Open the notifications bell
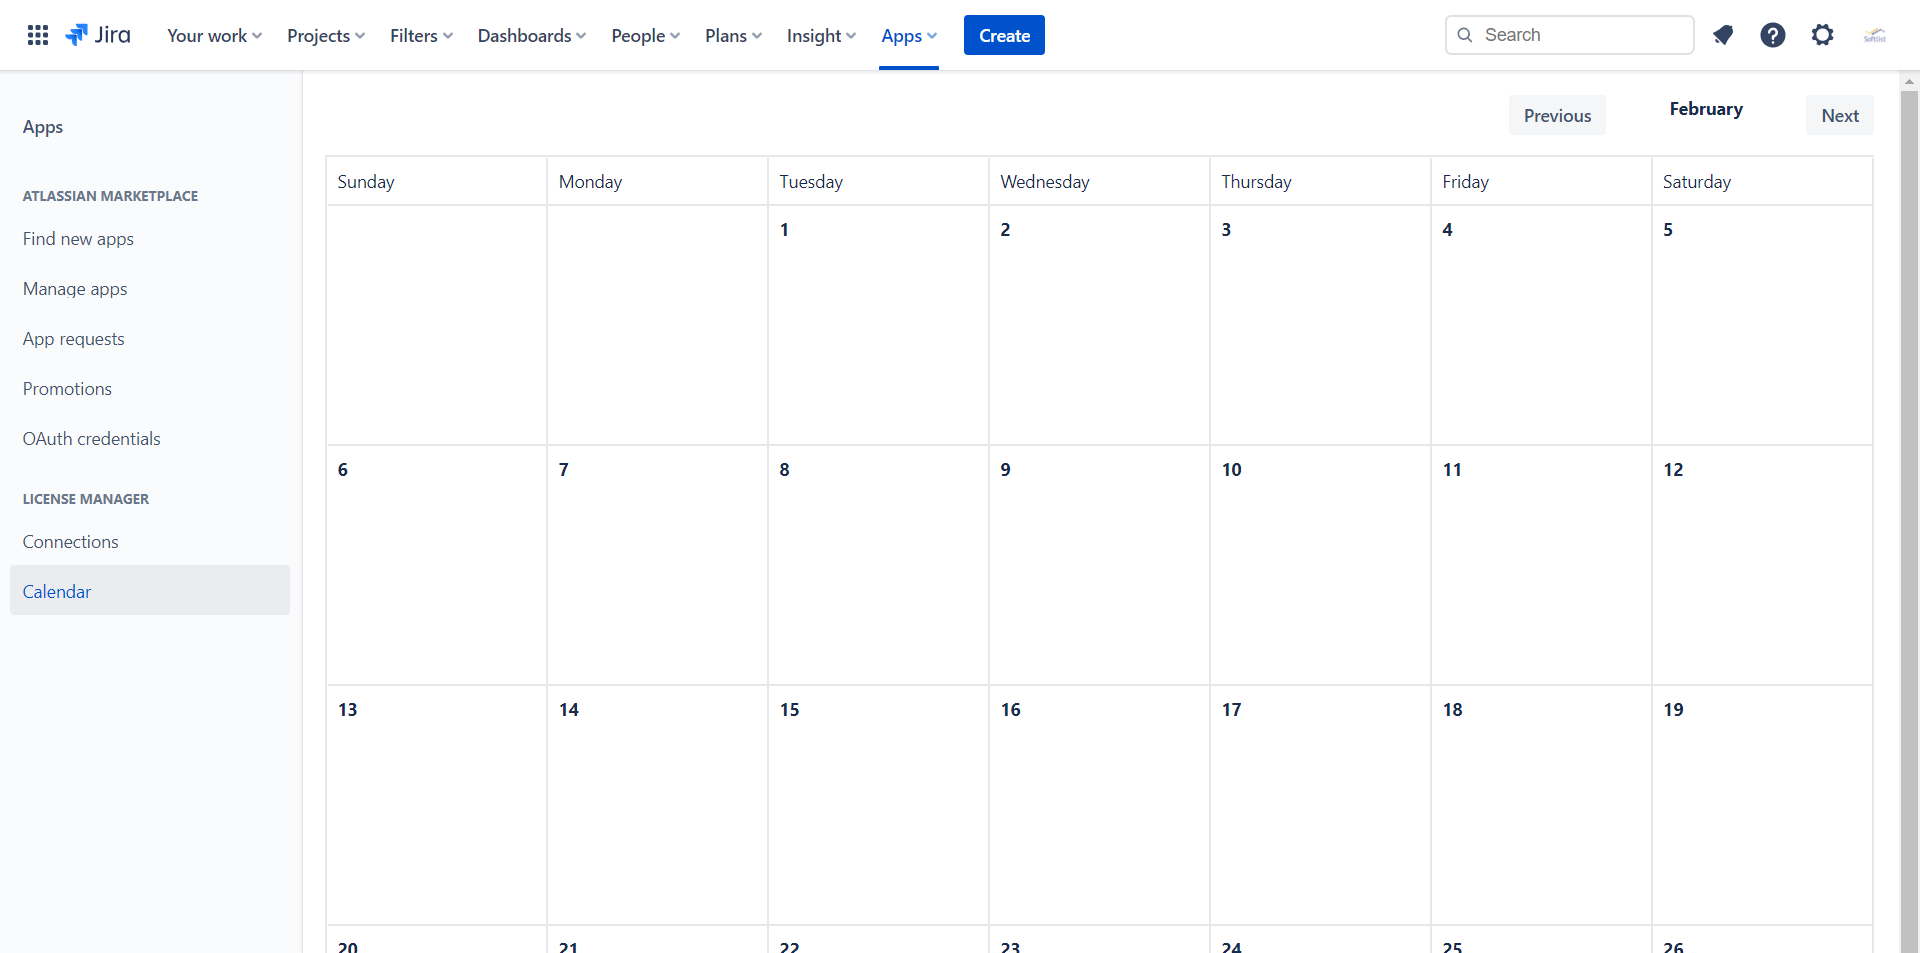The image size is (1920, 953). (1723, 35)
